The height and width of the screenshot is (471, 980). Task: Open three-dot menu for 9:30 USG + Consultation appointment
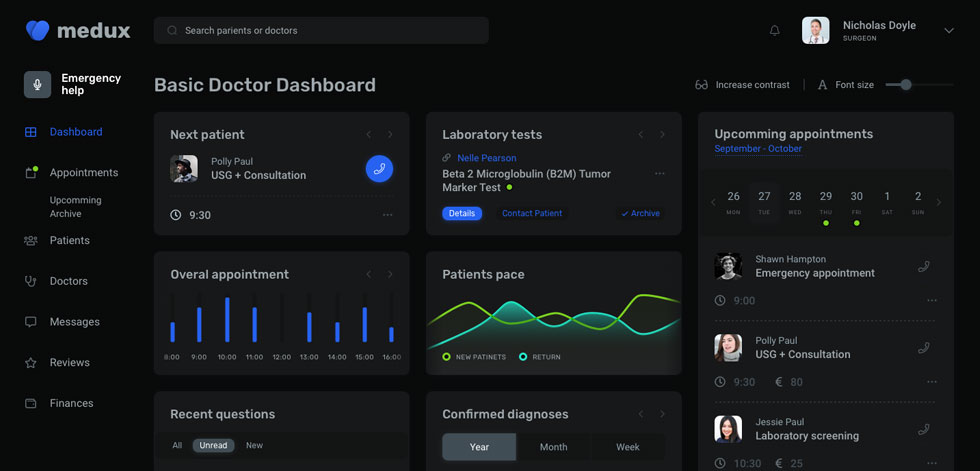pyautogui.click(x=932, y=382)
